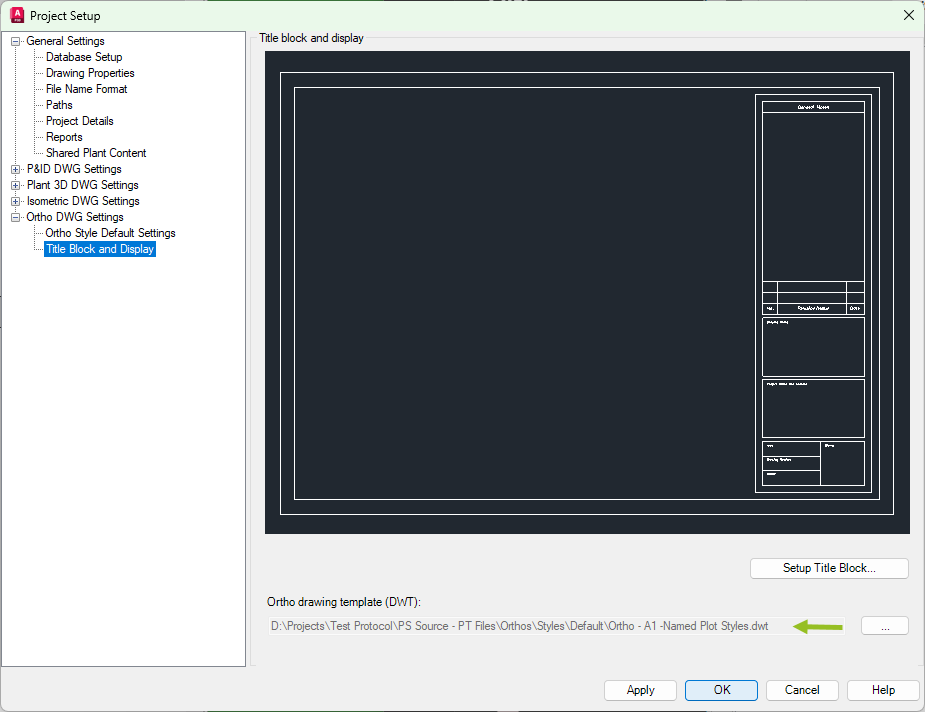The height and width of the screenshot is (712, 925).
Task: Go to Paths settings
Action: click(x=59, y=105)
